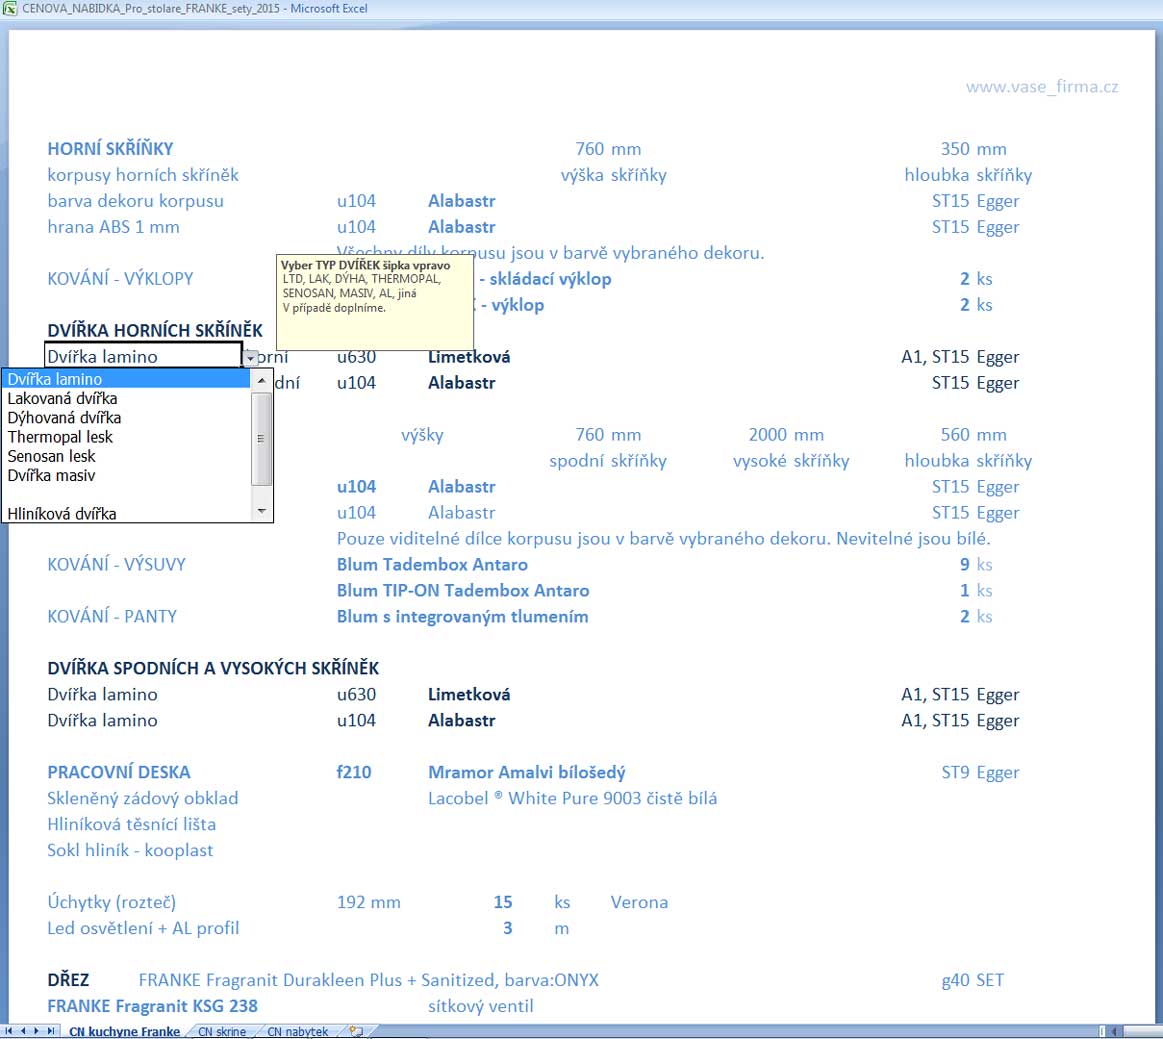Click 'Blum s integrovaným tlumením' cell

click(x=462, y=616)
